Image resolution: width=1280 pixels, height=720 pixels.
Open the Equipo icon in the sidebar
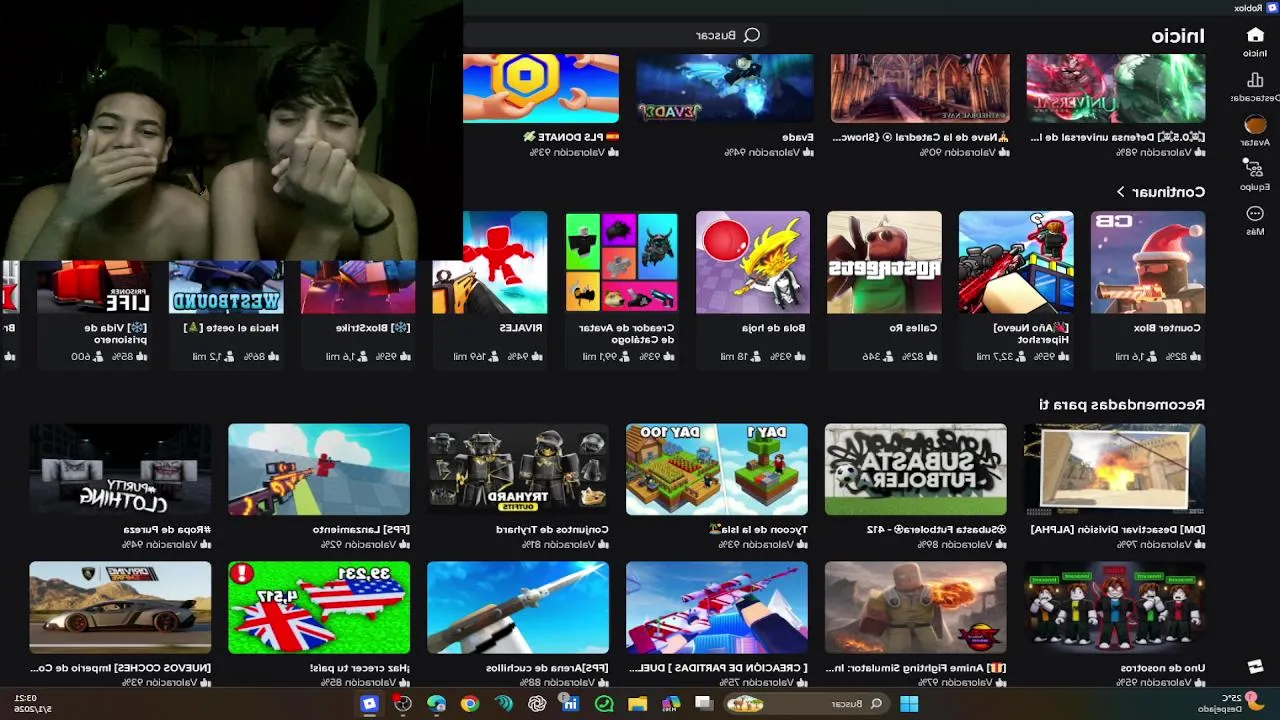1255,169
